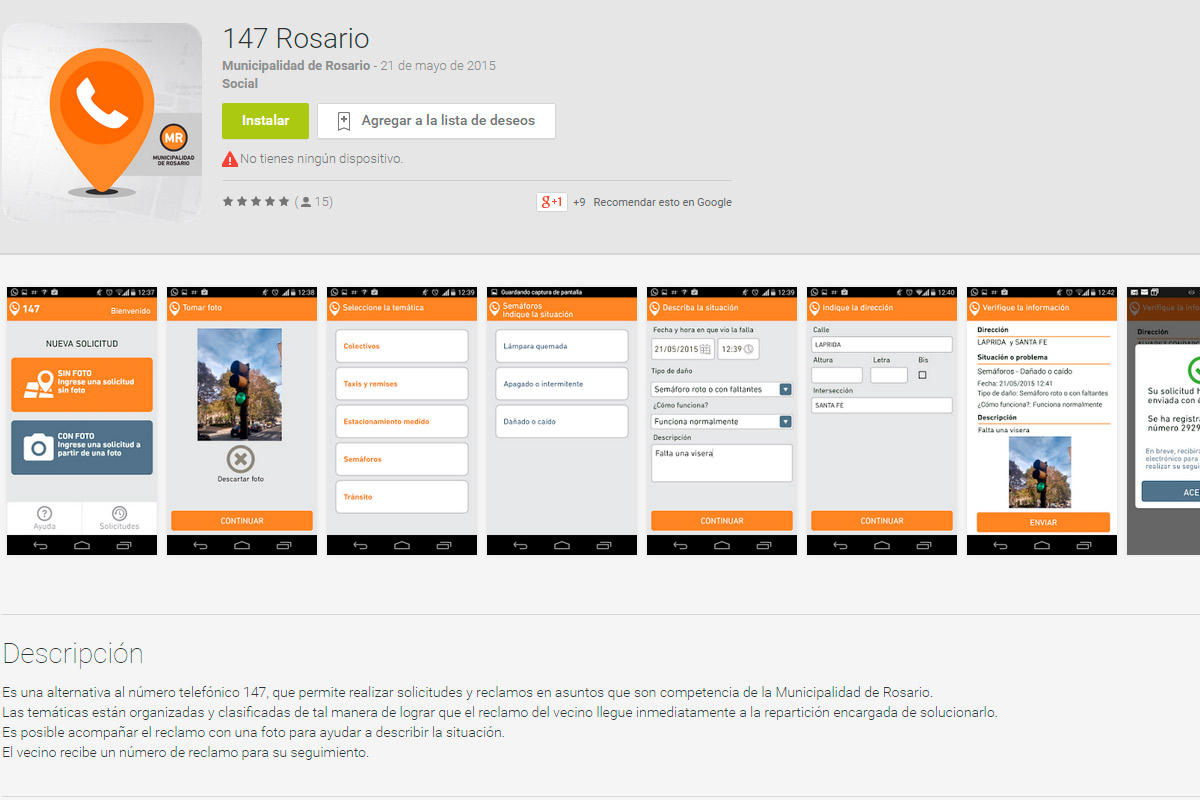Click the +9 recommendation count
This screenshot has width=1200, height=800.
coord(579,202)
